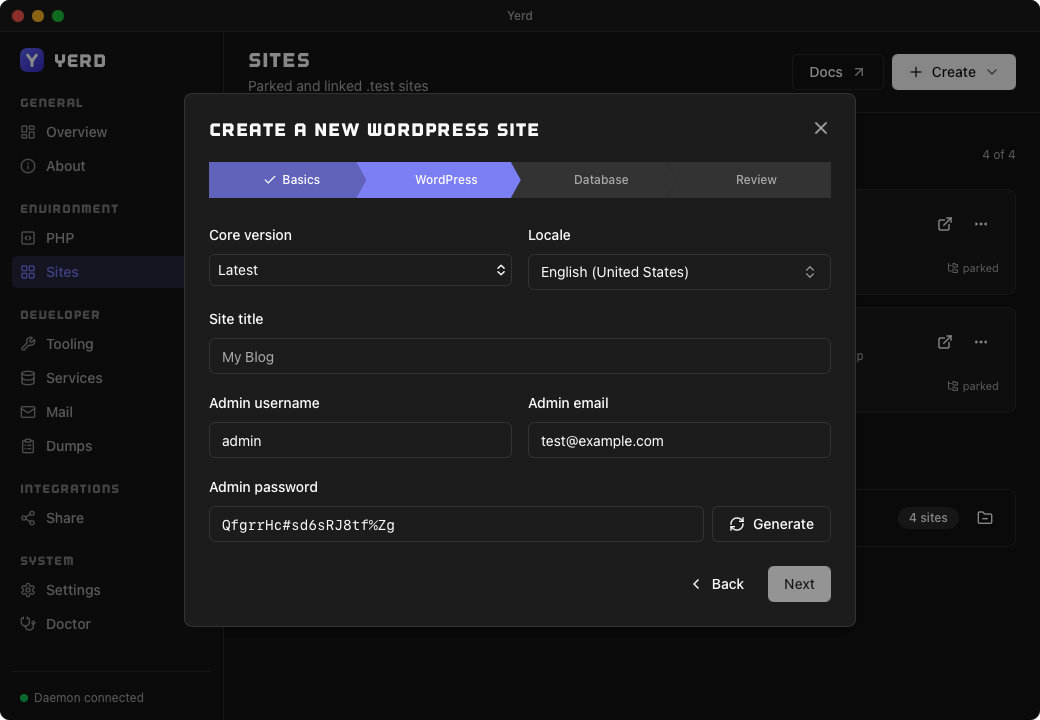
Task: Open the Locale dropdown
Action: (679, 272)
